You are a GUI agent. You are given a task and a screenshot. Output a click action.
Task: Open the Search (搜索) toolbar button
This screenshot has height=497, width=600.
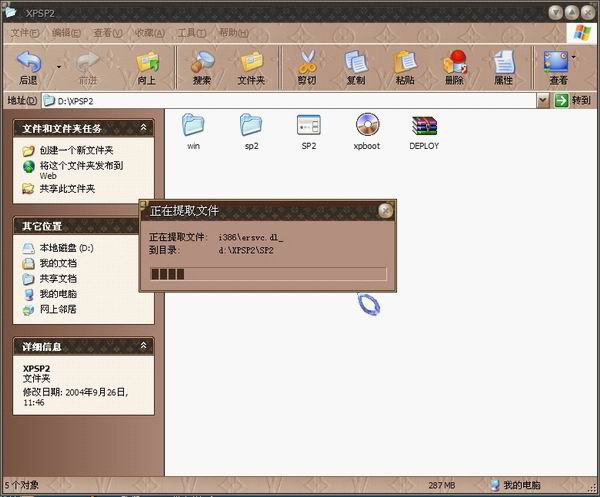(x=202, y=68)
